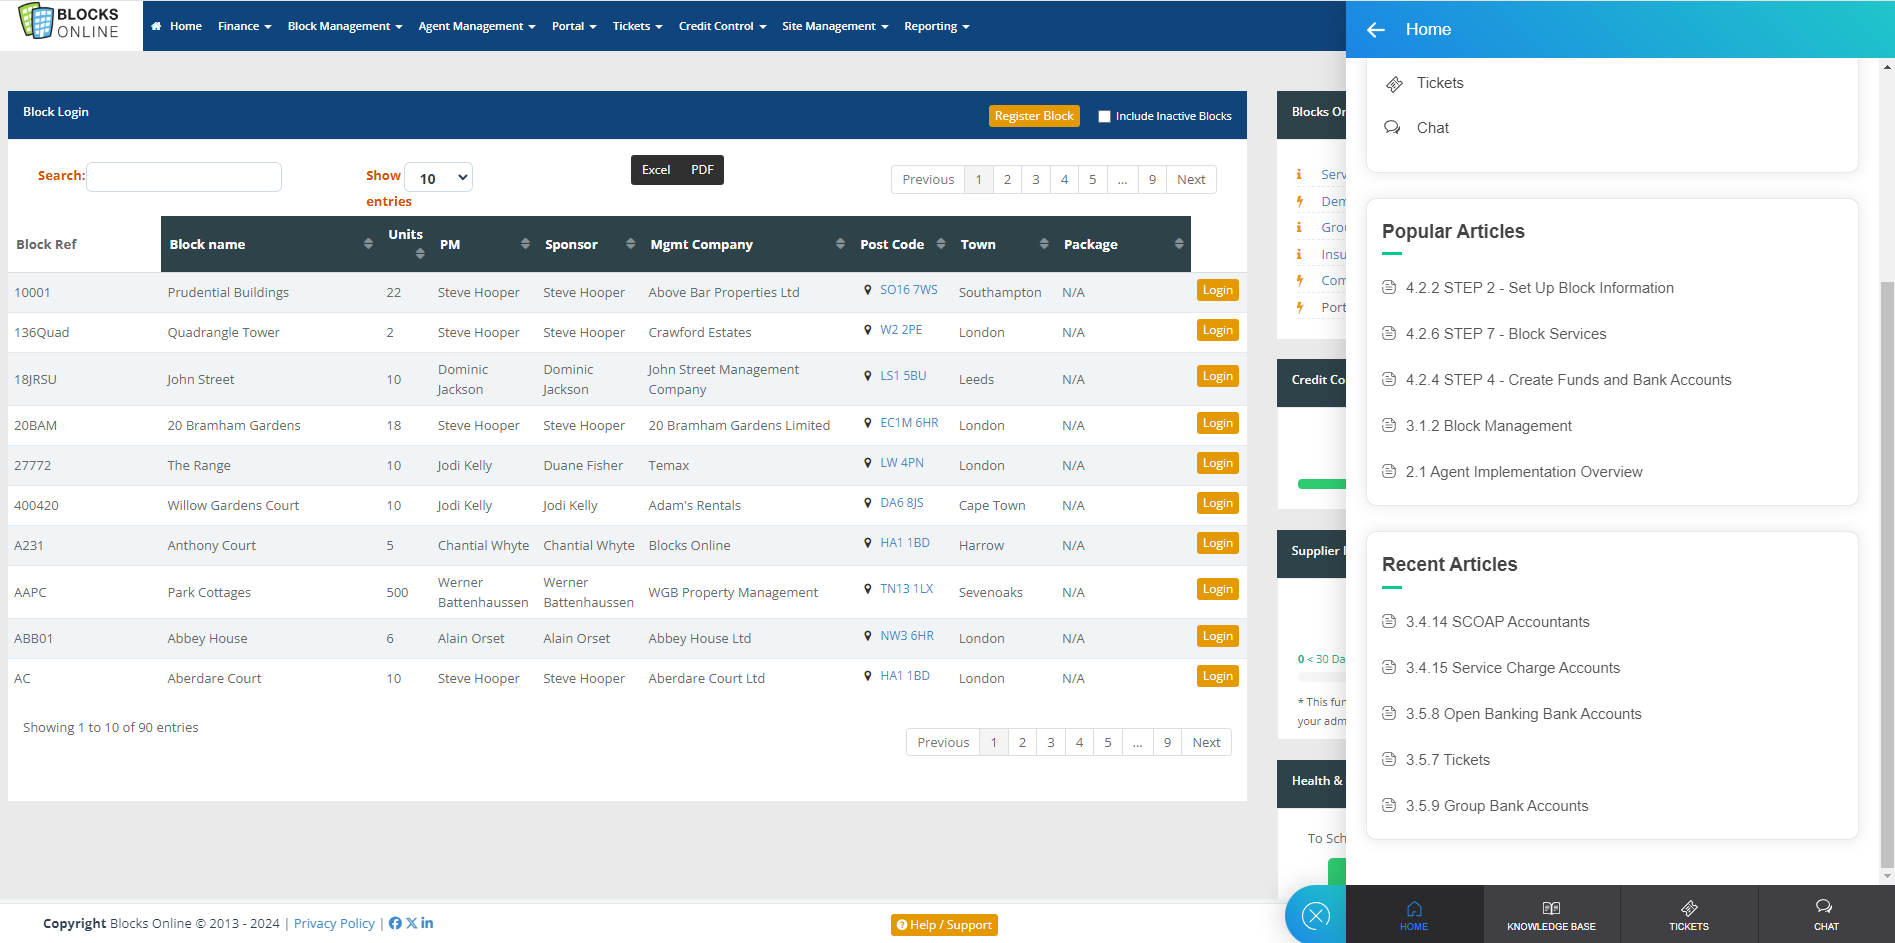1895x943 pixels.
Task: Open the Reporting dropdown menu
Action: click(x=937, y=26)
